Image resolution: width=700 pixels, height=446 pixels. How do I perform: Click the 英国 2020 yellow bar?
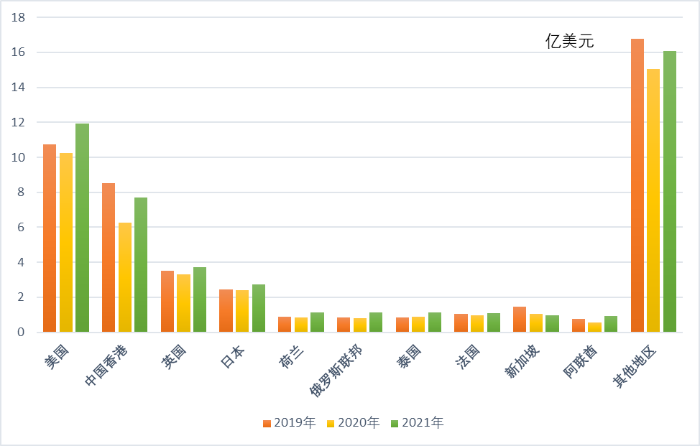pos(183,303)
